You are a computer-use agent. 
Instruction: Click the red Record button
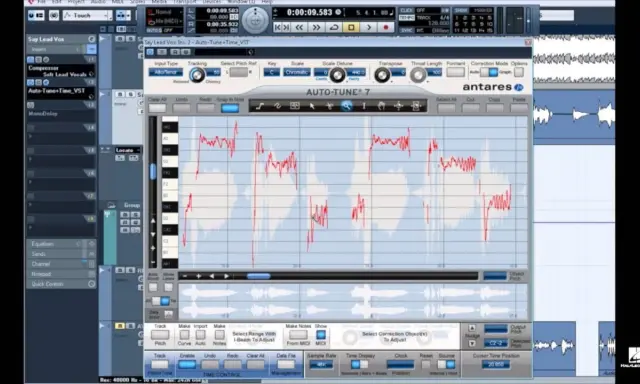386,27
